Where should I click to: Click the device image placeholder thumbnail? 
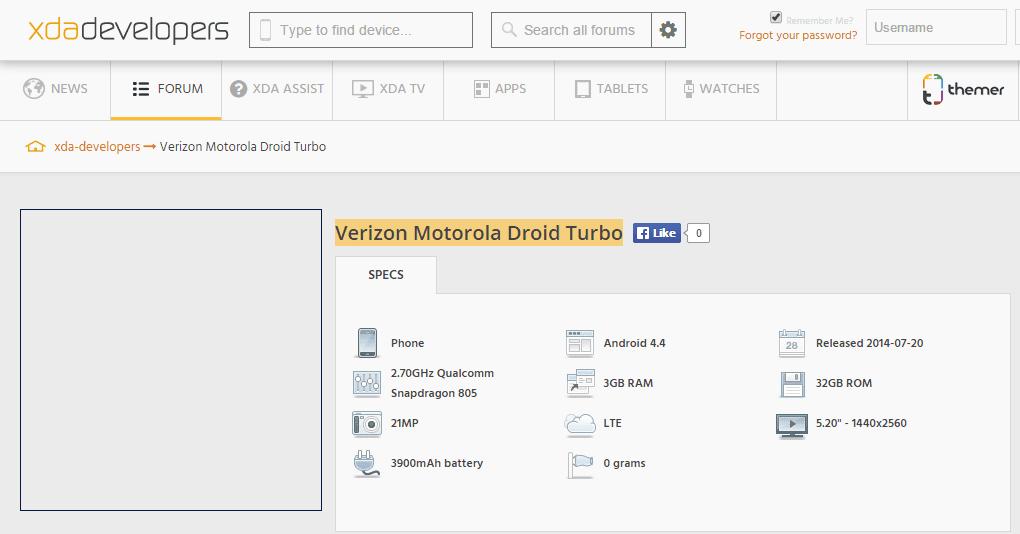pos(171,360)
